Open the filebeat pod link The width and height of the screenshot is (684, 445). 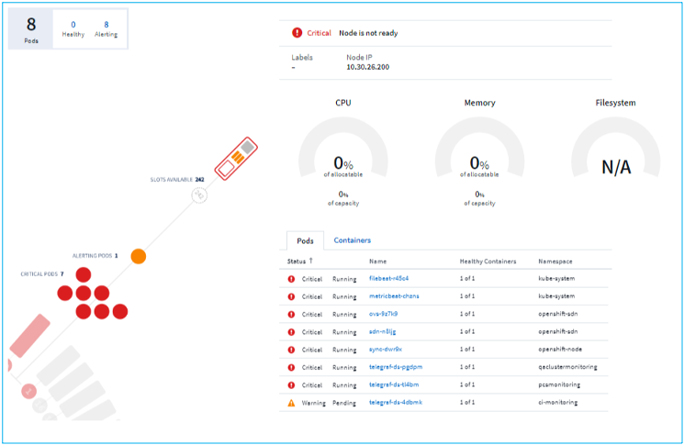[389, 278]
